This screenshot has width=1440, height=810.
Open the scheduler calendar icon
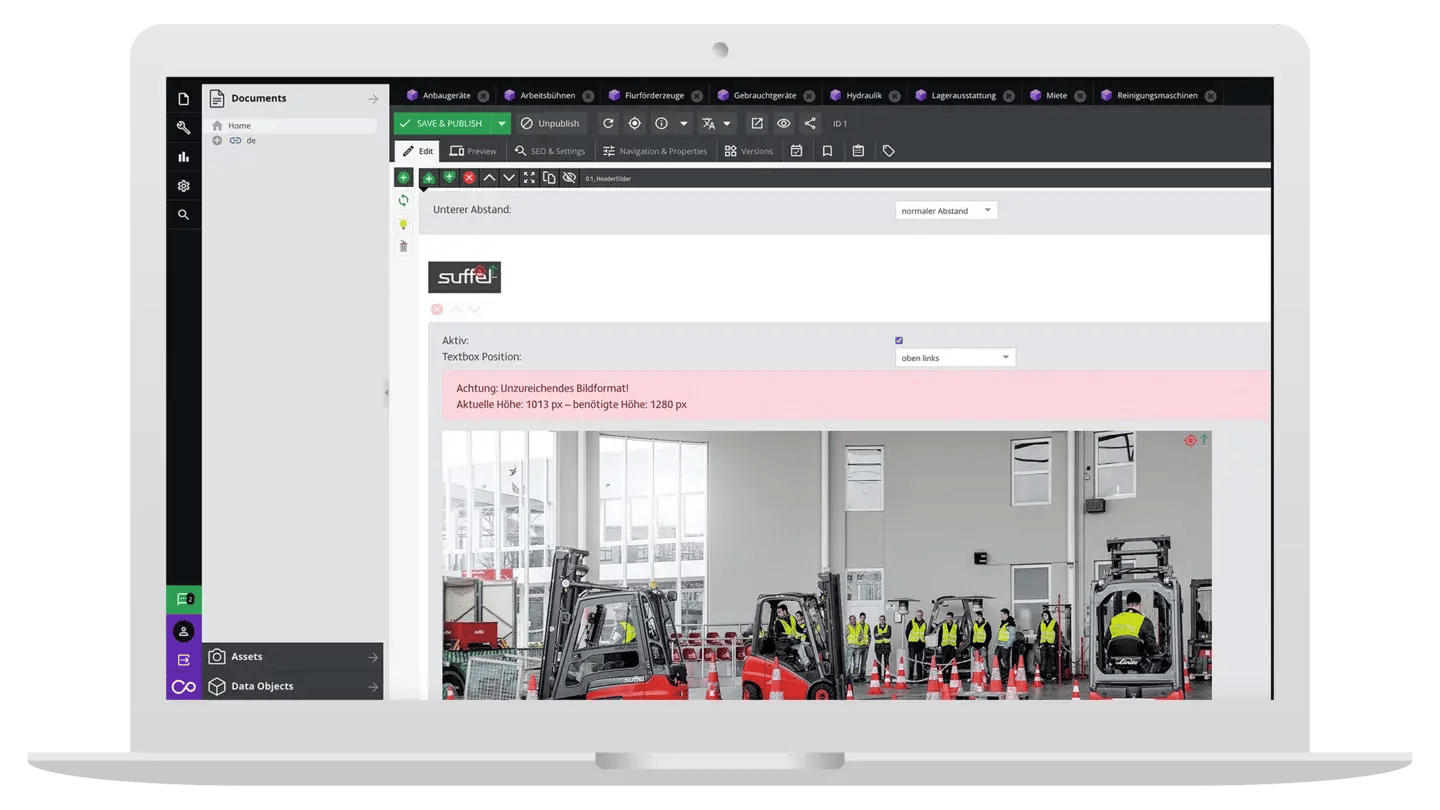[795, 150]
